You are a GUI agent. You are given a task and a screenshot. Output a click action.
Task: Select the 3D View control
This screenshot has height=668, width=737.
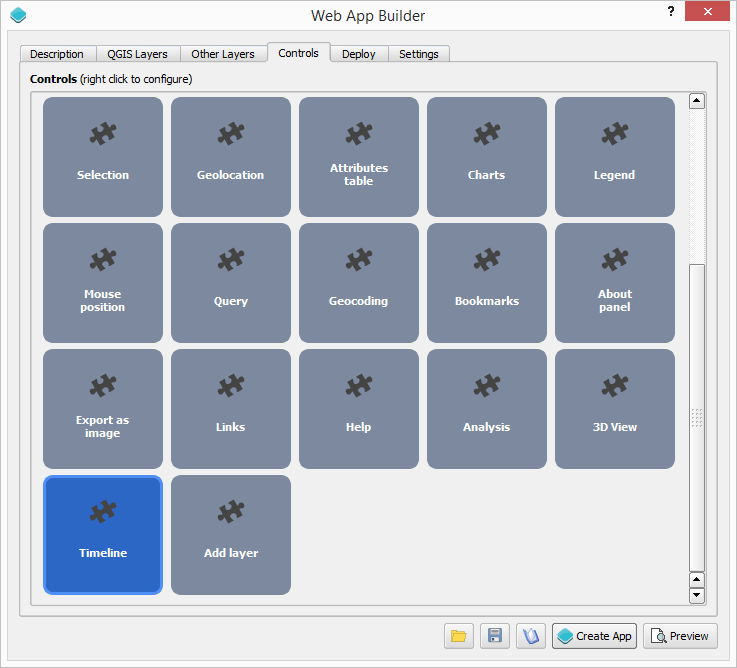coord(615,409)
